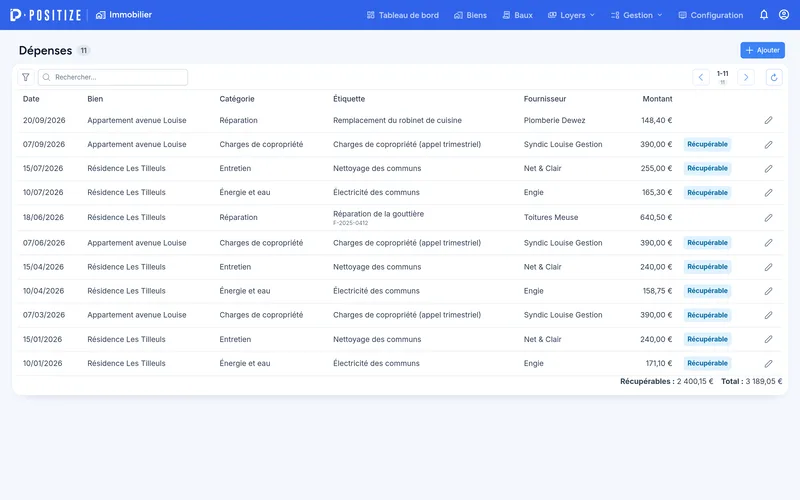Click the Récupérable badge on 07/09/2026 row
Image resolution: width=800 pixels, height=500 pixels.
707,144
